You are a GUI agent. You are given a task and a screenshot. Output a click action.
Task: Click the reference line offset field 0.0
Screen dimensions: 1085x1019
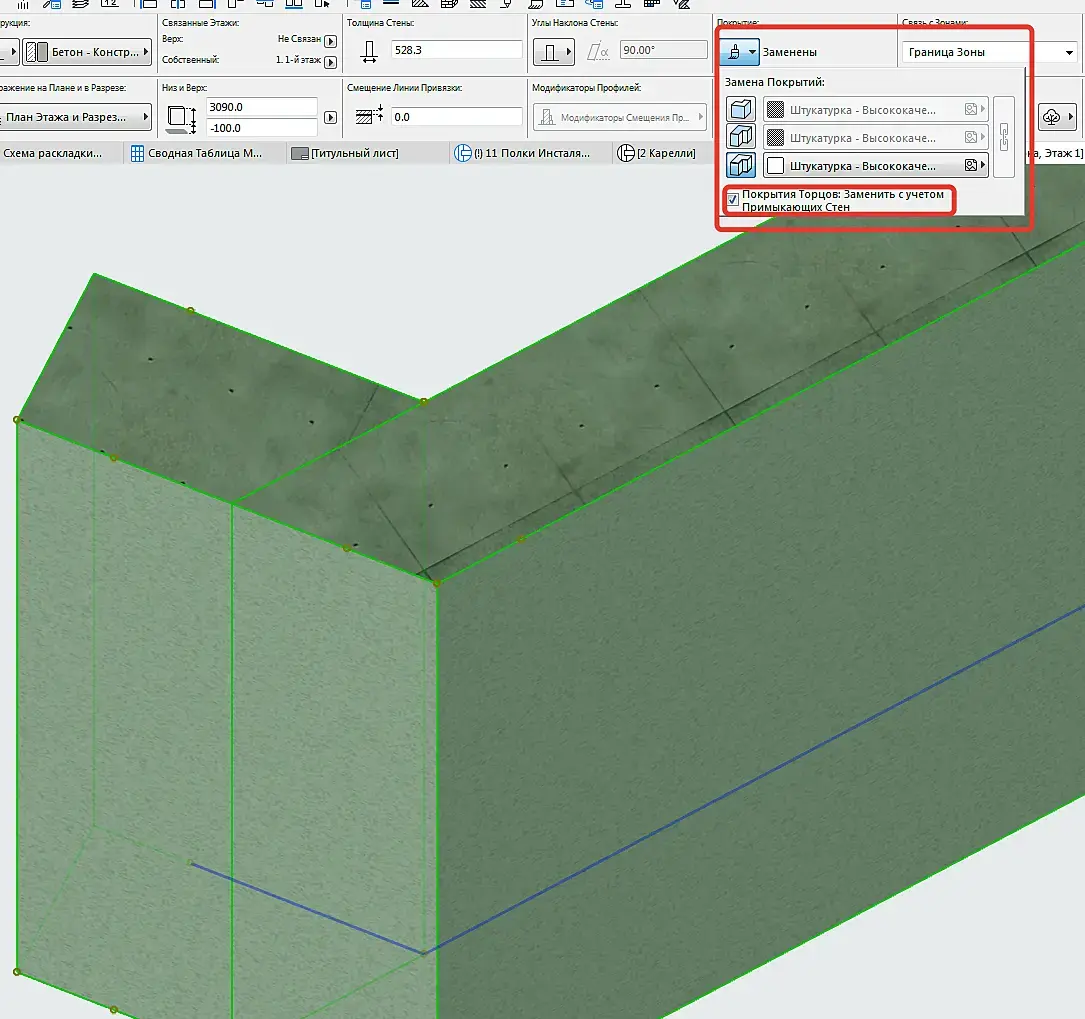click(457, 117)
